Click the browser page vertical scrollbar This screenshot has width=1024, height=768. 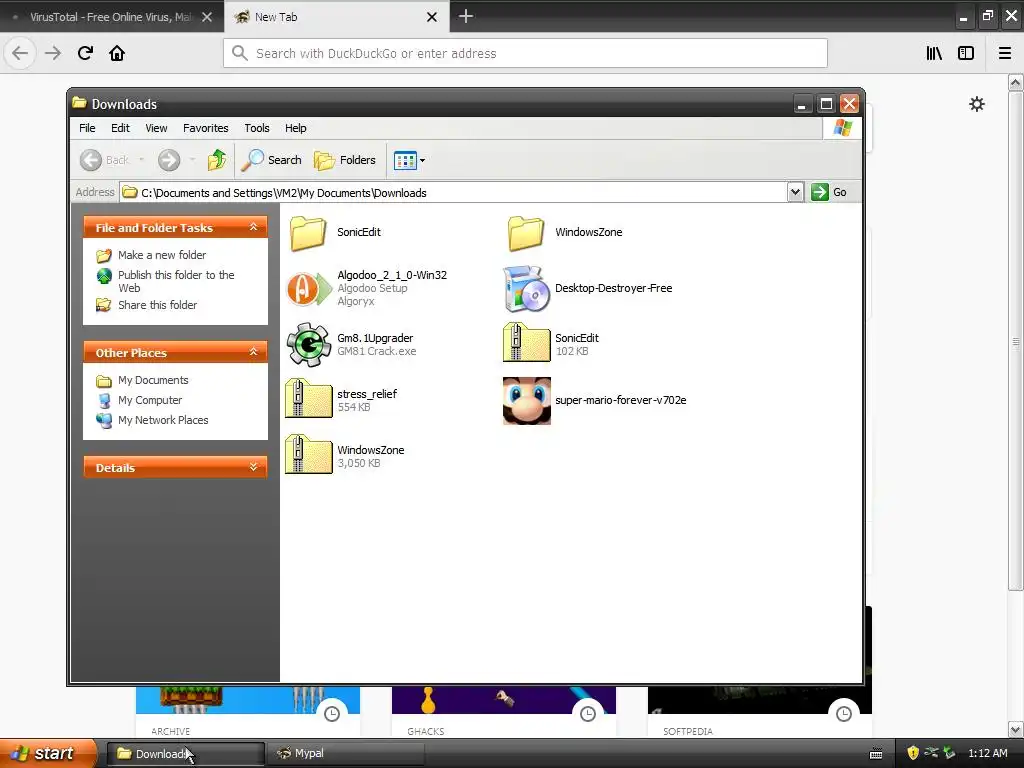[1015, 341]
